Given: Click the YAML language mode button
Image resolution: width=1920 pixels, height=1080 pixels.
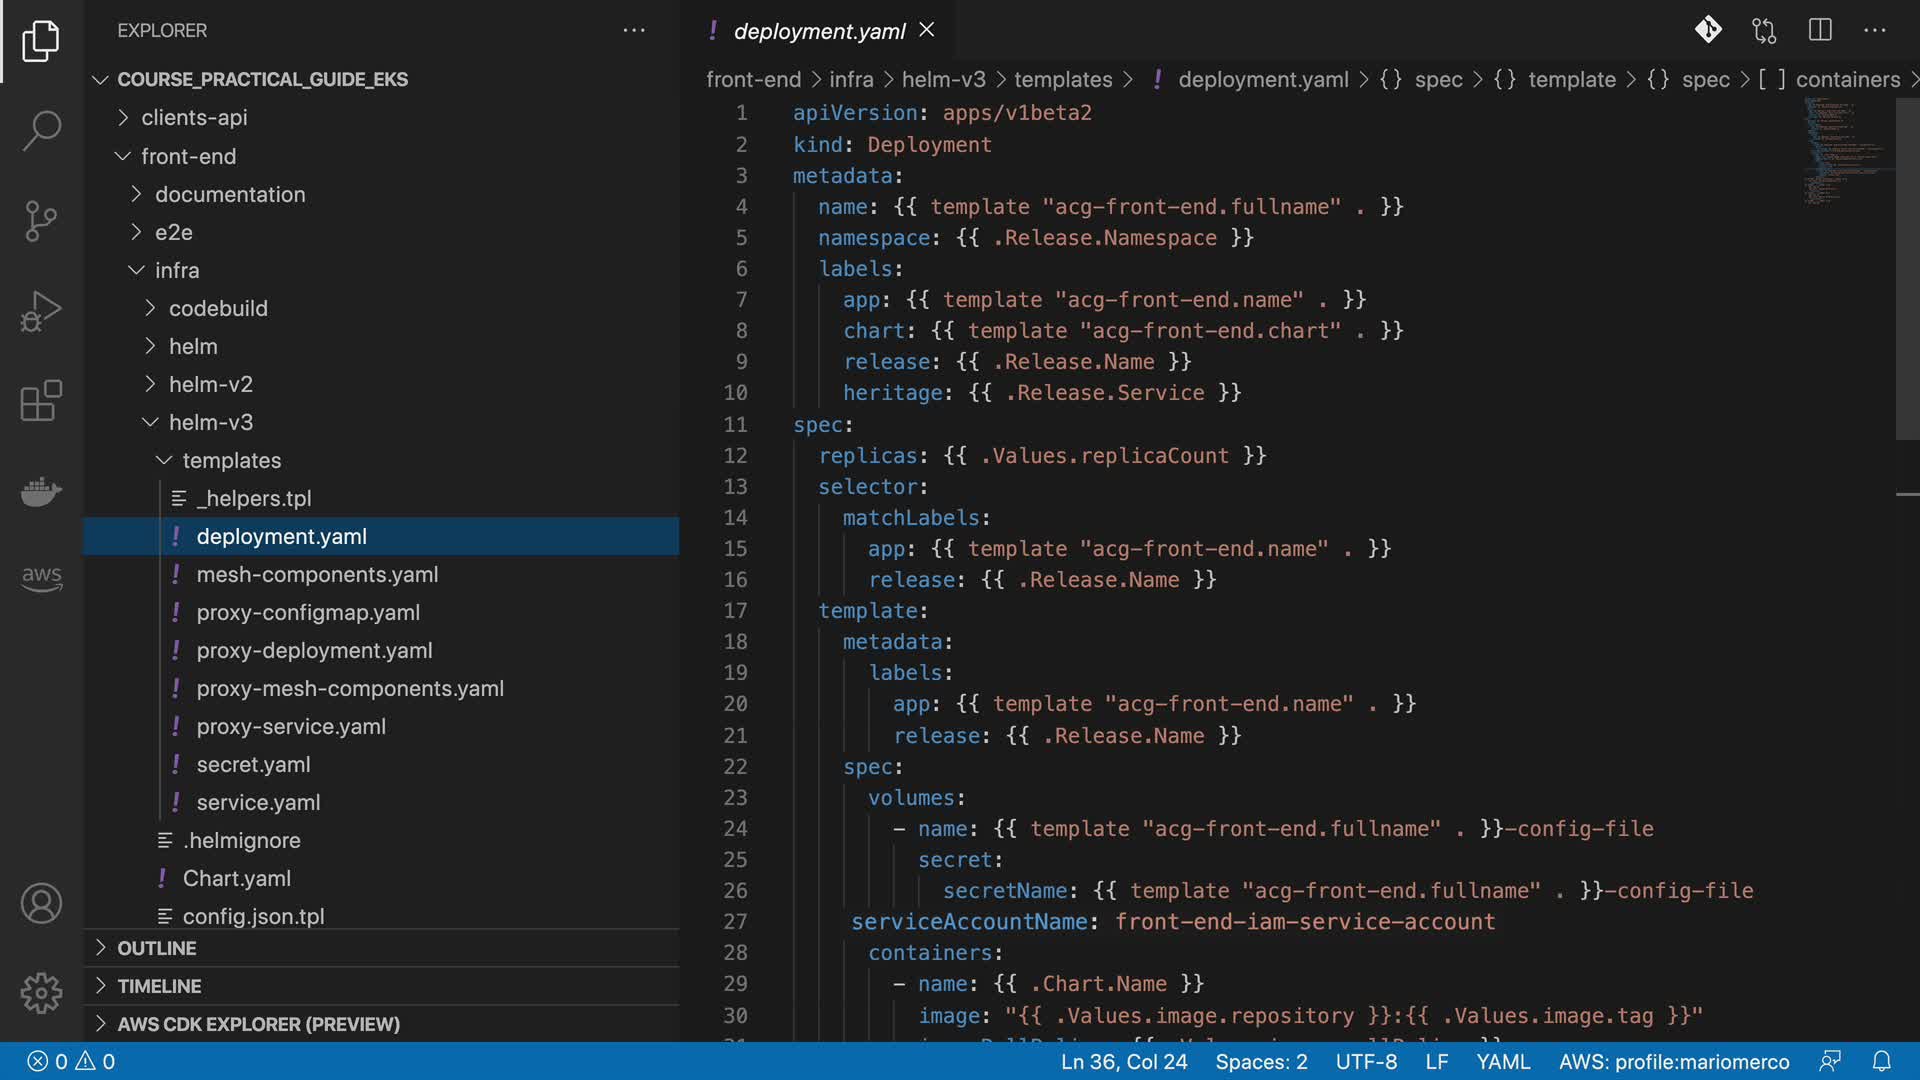Looking at the screenshot, I should 1503,1061.
